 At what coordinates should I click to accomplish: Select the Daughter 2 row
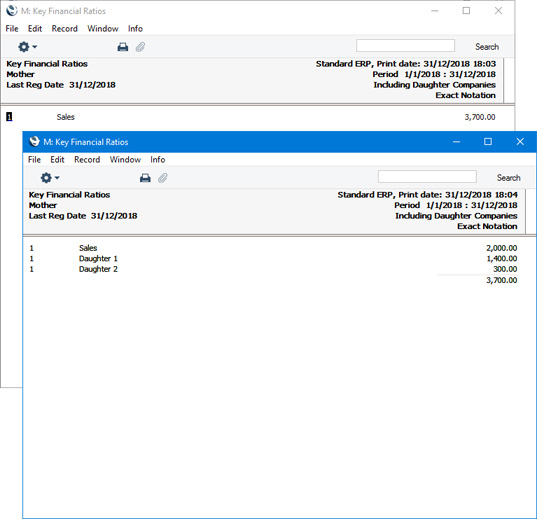click(273, 269)
